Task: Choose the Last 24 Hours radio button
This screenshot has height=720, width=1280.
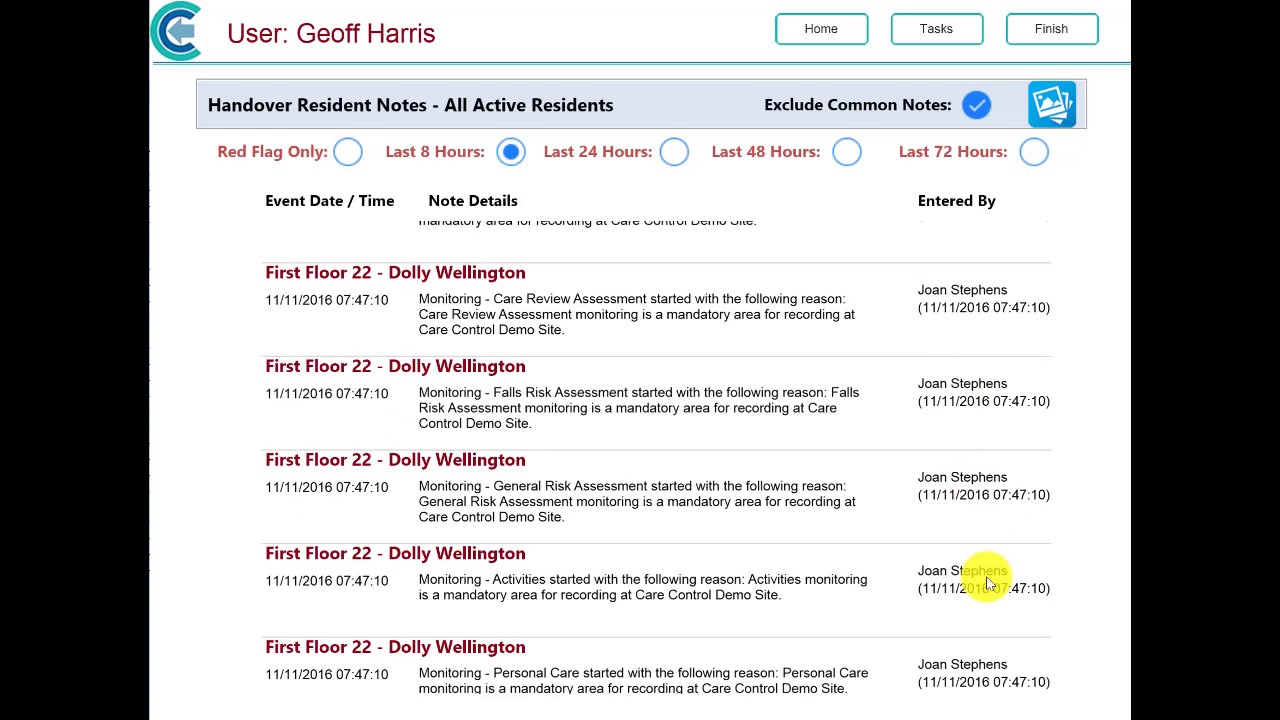Action: pyautogui.click(x=674, y=152)
